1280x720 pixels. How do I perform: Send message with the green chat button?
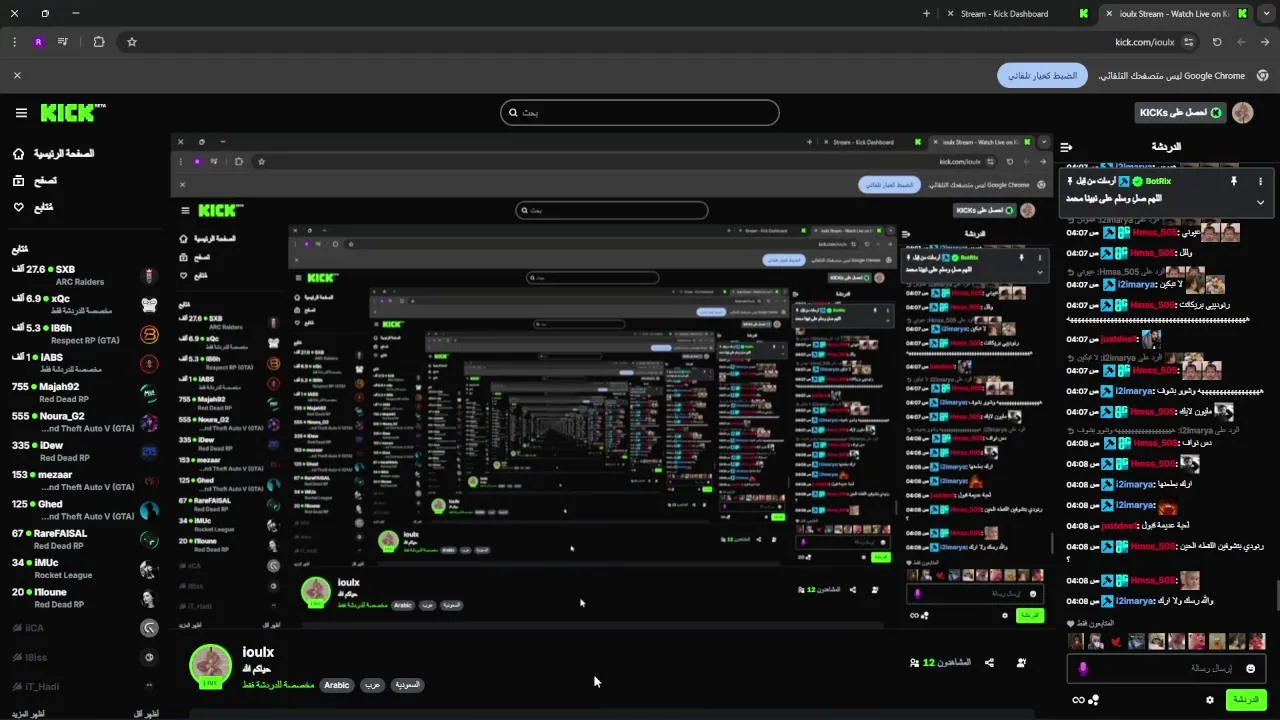(x=1246, y=700)
